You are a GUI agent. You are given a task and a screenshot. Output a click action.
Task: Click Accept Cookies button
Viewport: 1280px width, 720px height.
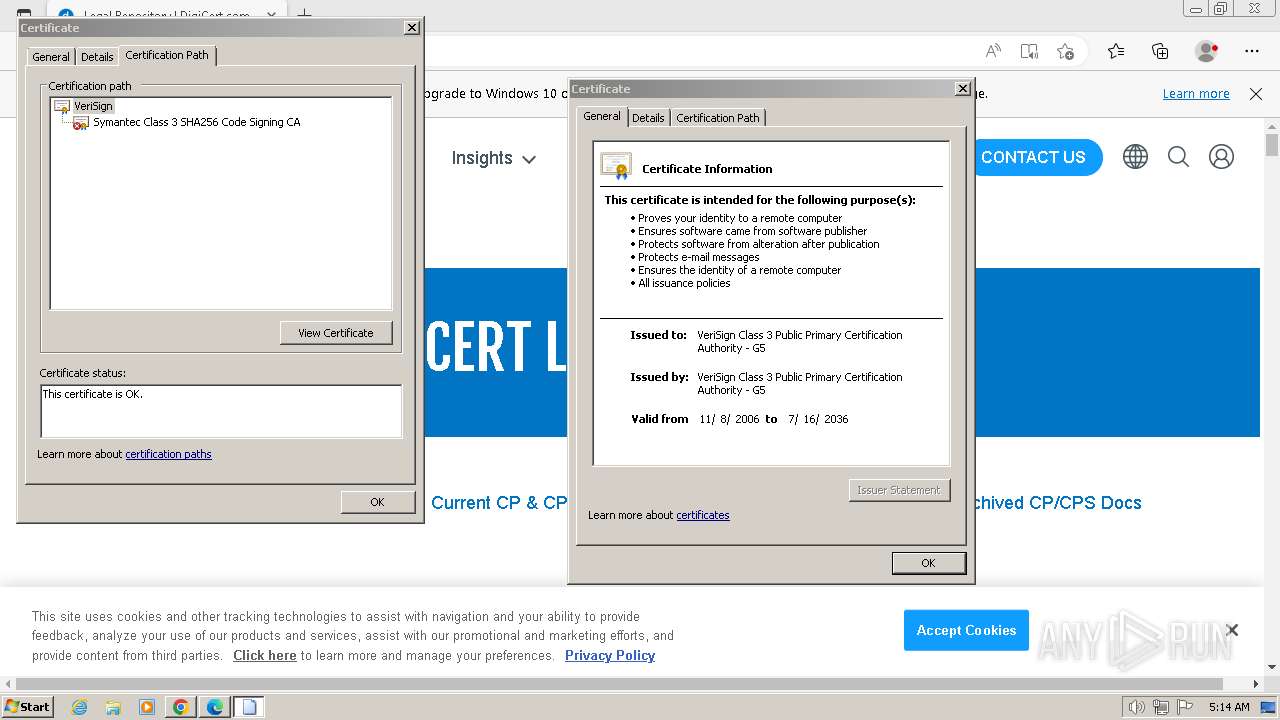pyautogui.click(x=966, y=630)
